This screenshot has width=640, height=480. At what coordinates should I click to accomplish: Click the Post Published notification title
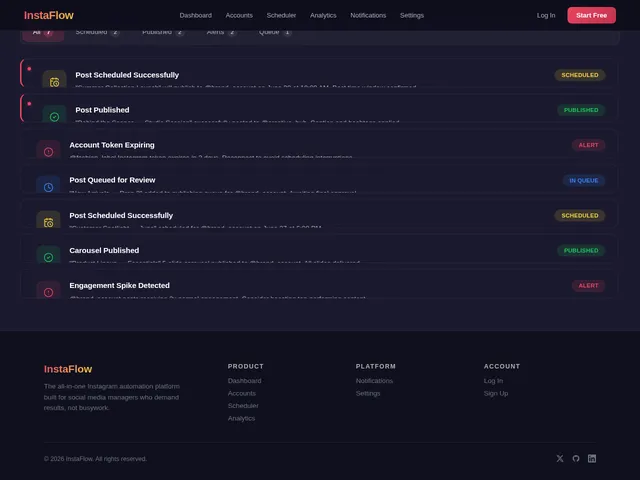(x=102, y=110)
